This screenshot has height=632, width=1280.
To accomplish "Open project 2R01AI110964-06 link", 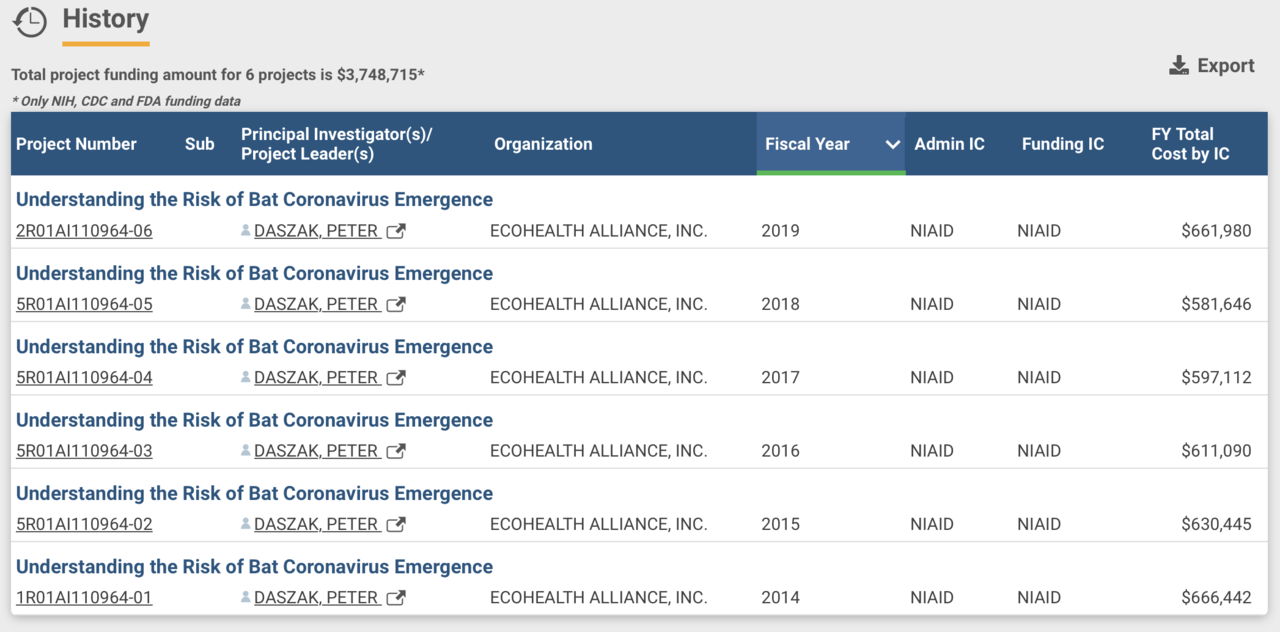I will coord(84,231).
